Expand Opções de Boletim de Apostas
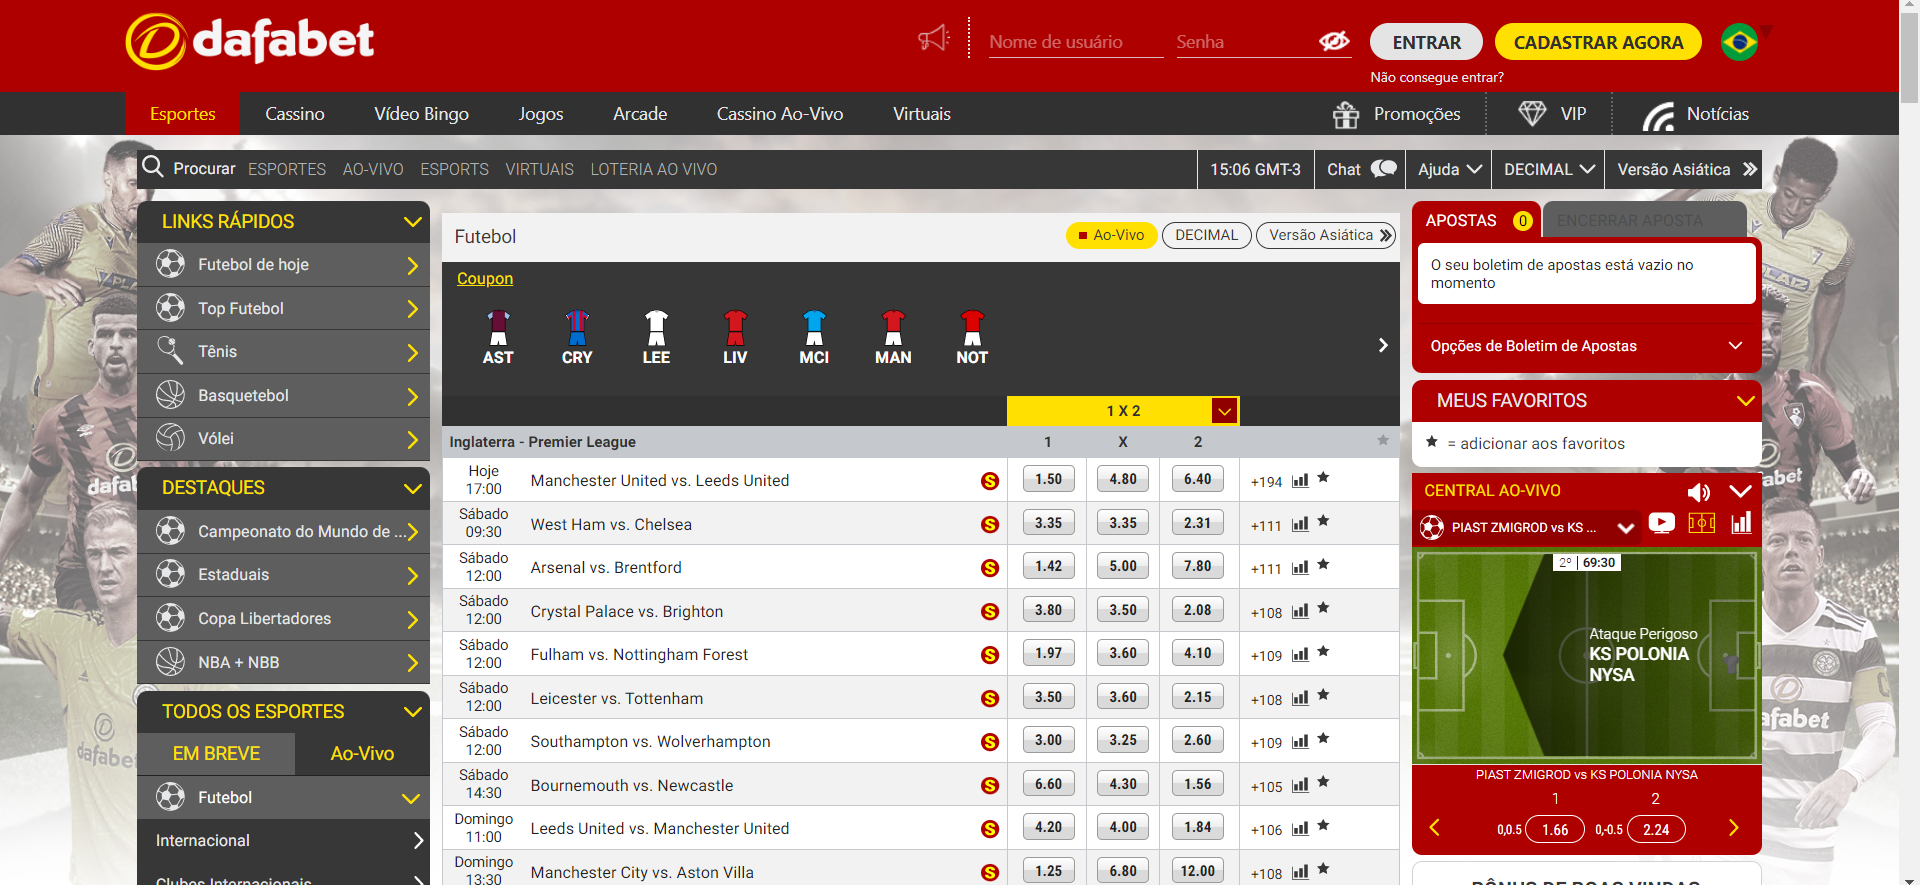Viewport: 1920px width, 885px height. coord(1736,346)
